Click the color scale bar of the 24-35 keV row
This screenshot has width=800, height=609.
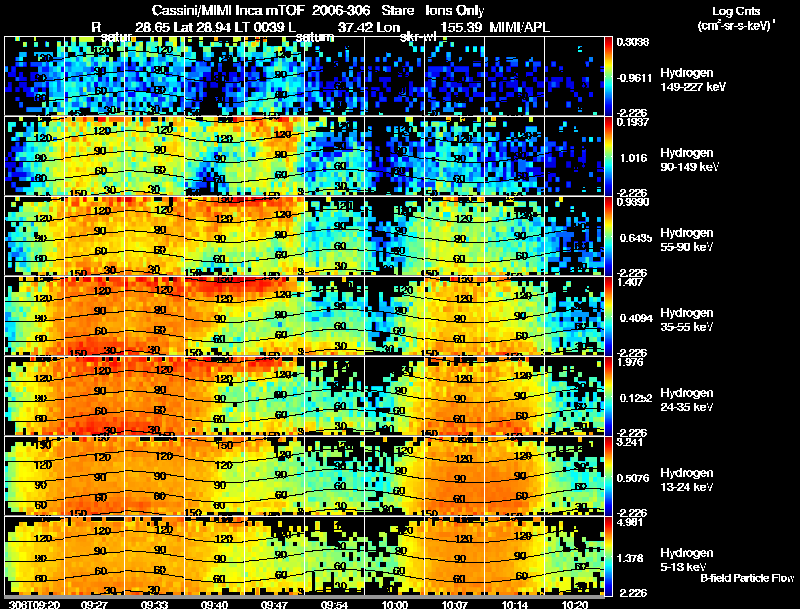tap(608, 396)
